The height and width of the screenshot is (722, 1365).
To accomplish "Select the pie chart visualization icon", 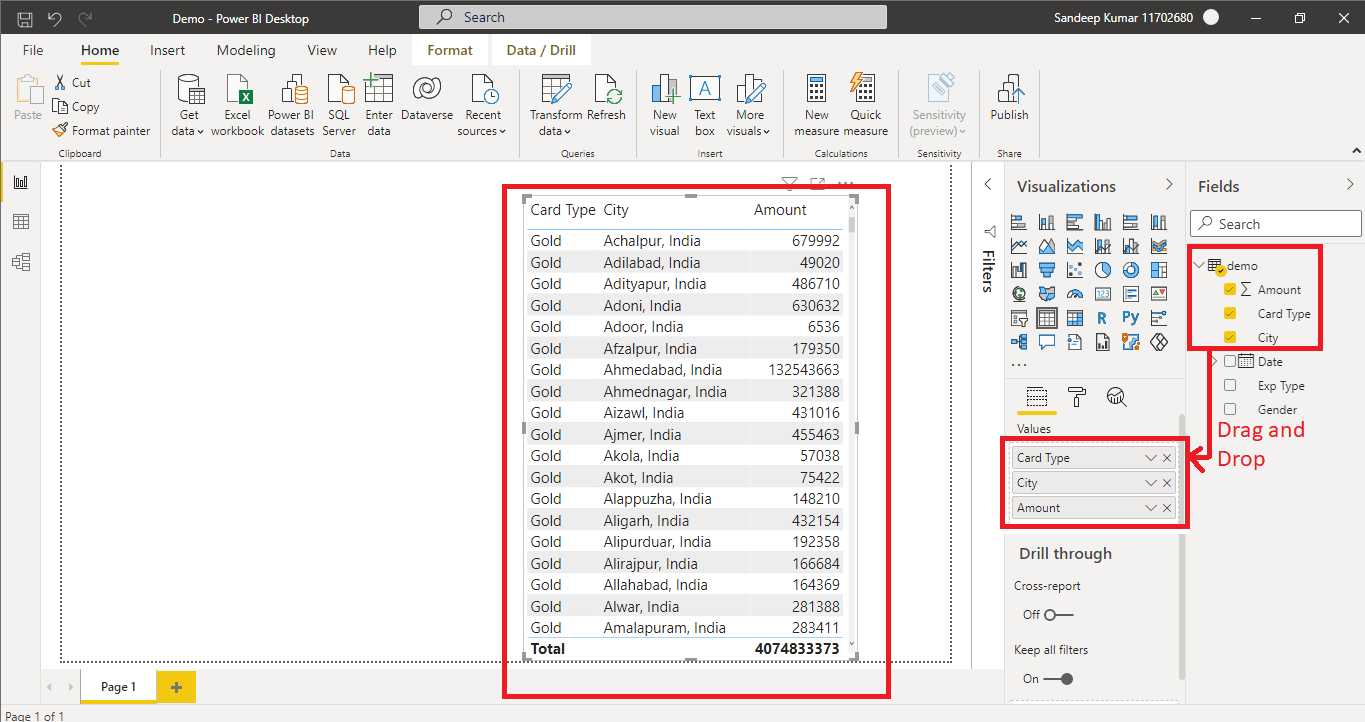I will coord(1103,270).
